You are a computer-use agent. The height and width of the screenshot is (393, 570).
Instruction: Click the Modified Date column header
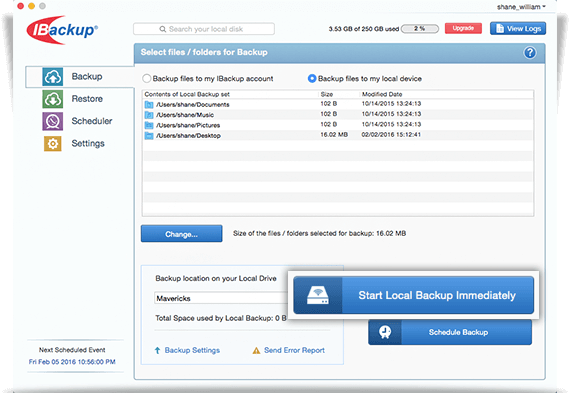[382, 94]
